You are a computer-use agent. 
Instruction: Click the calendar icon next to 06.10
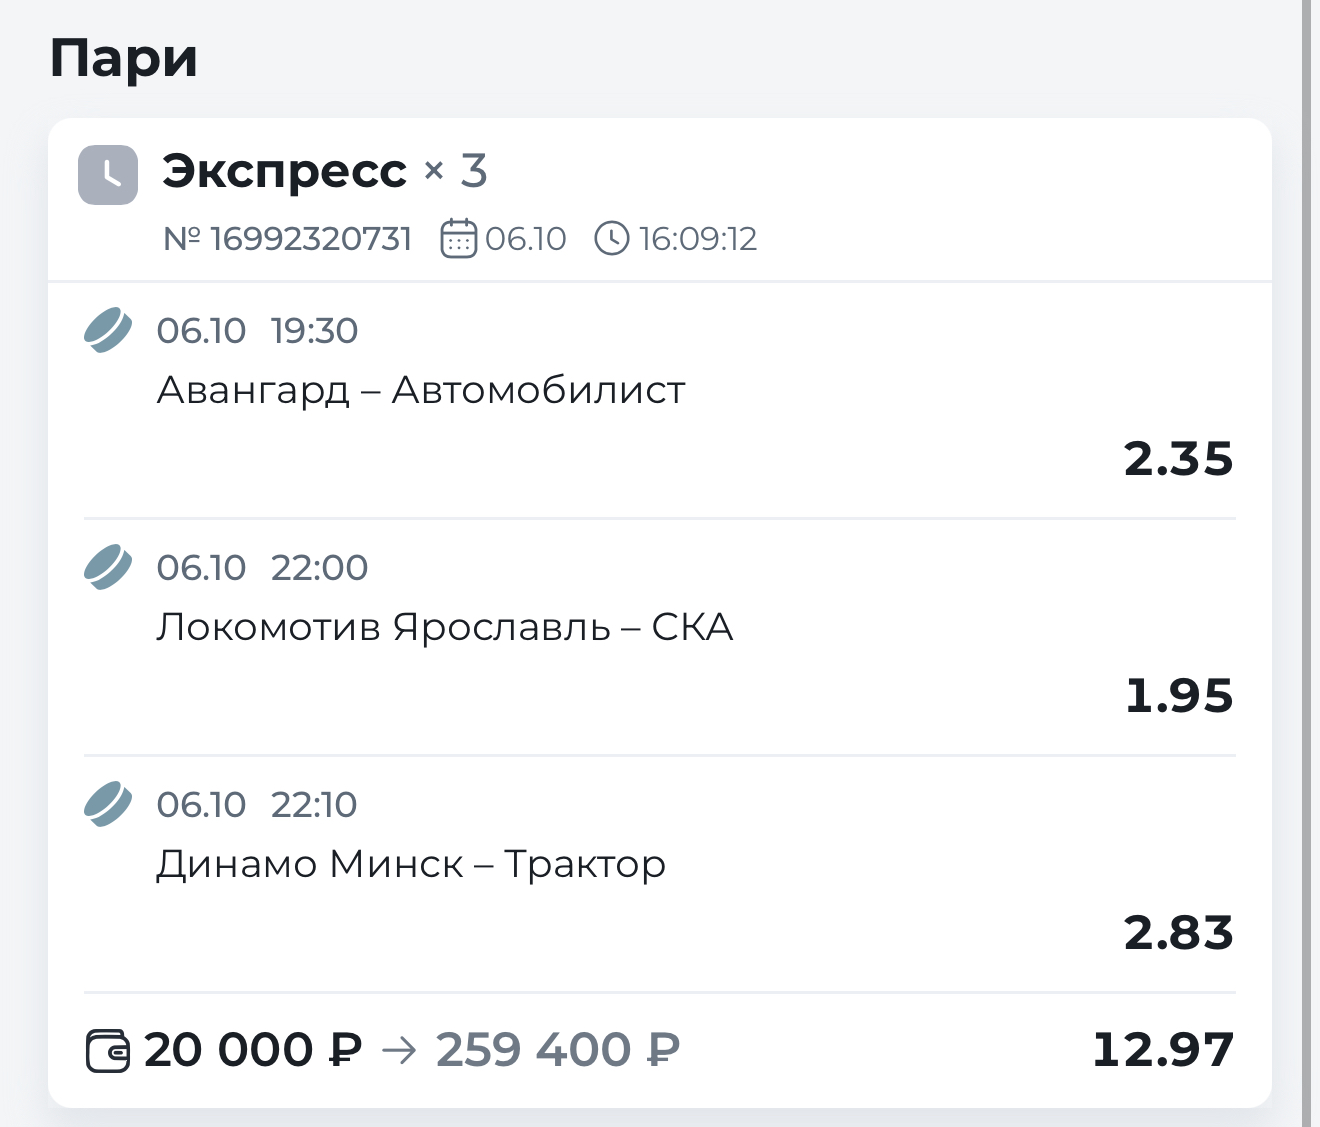pos(458,238)
